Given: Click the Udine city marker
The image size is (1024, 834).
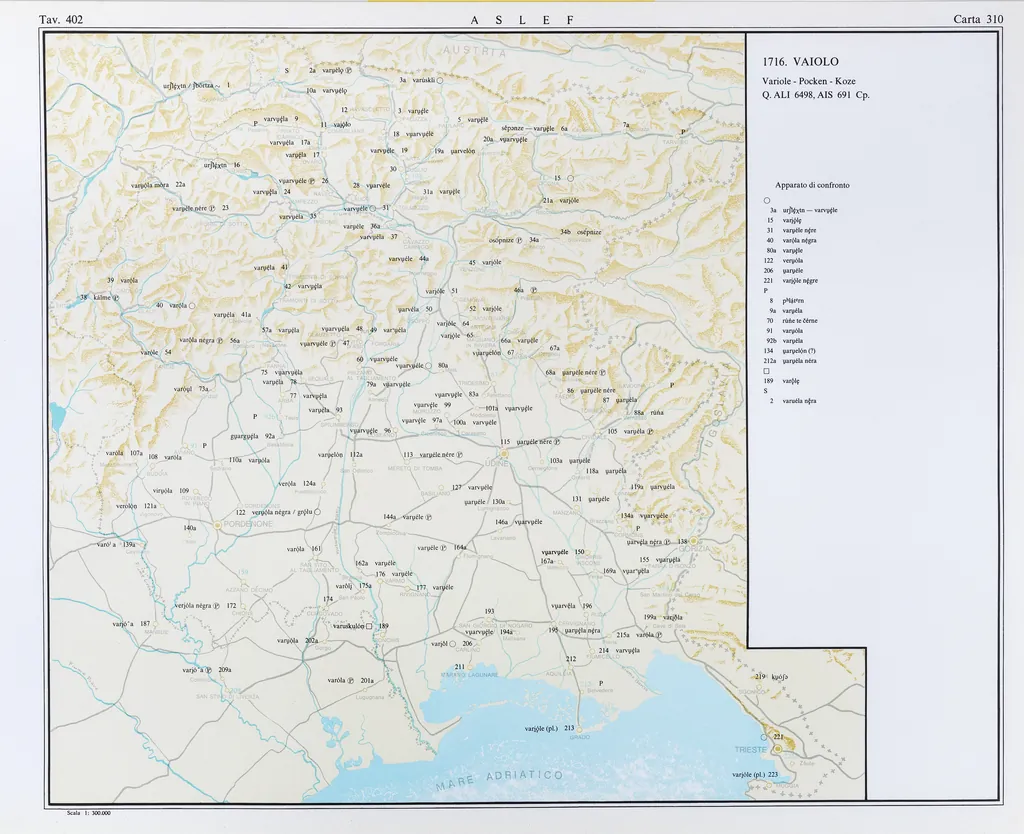Looking at the screenshot, I should pyautogui.click(x=504, y=453).
